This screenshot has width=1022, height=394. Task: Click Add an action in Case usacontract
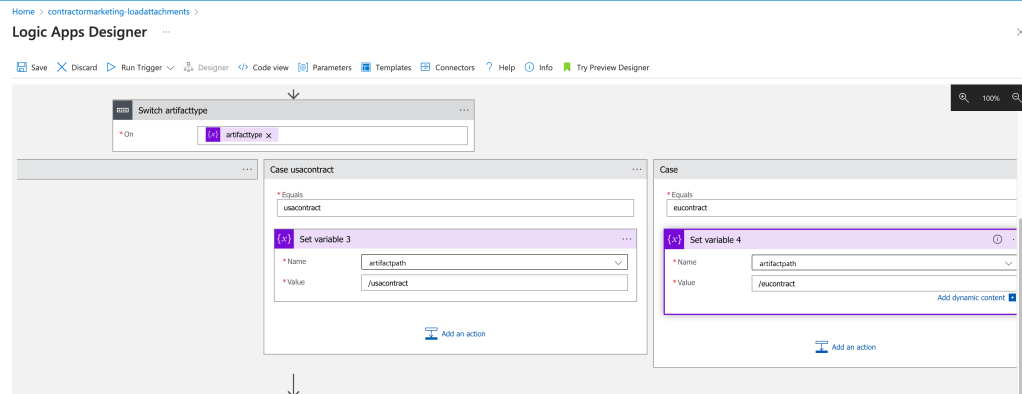pyautogui.click(x=463, y=333)
